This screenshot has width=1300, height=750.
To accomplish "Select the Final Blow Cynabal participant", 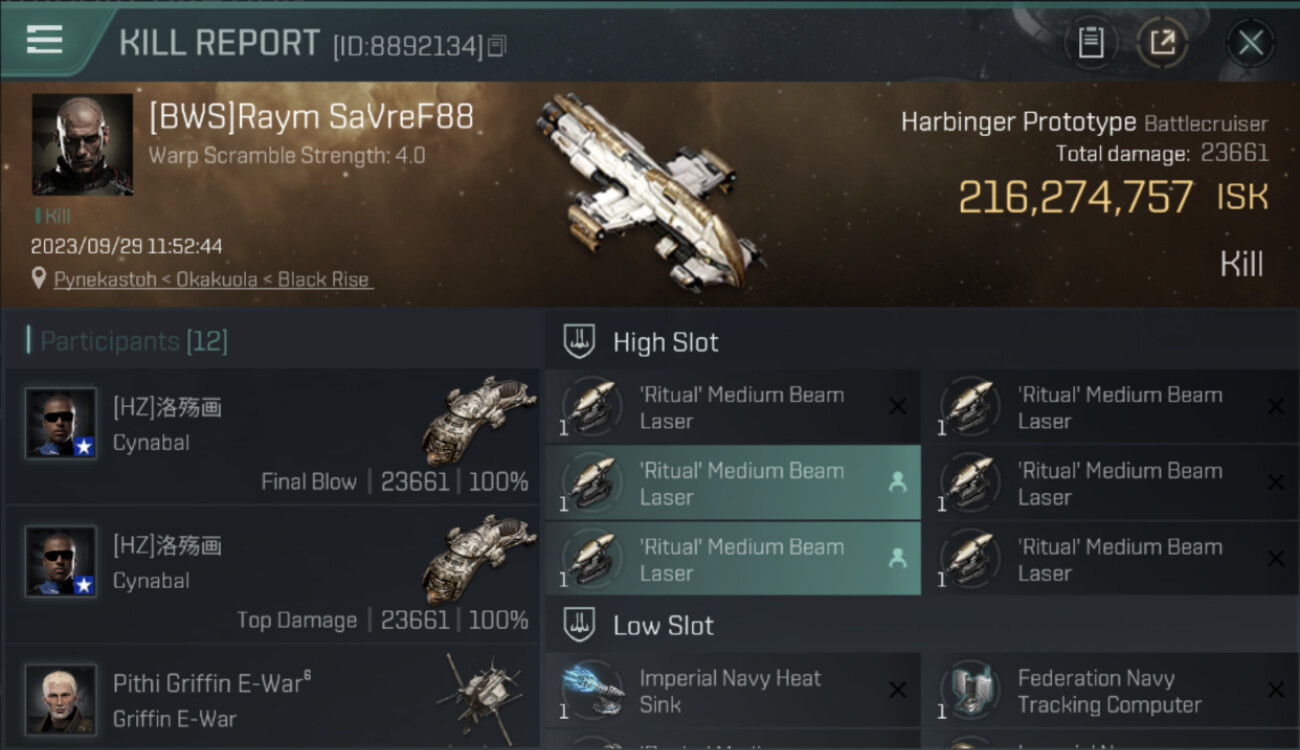I will coord(272,436).
